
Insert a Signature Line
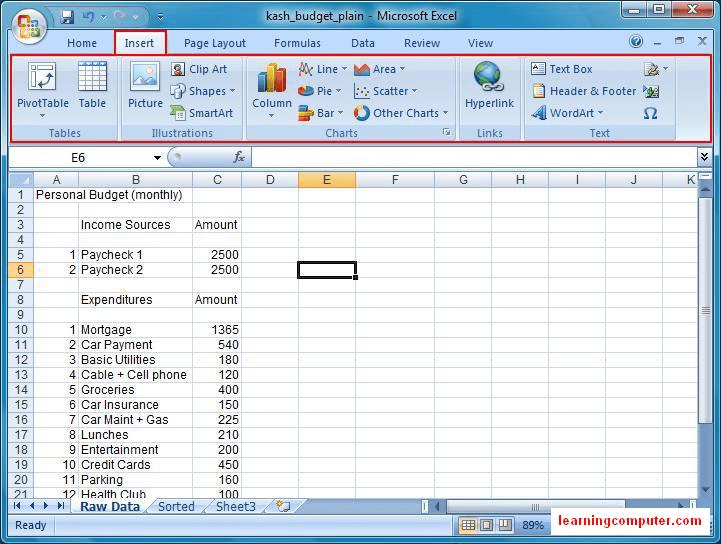[x=656, y=69]
